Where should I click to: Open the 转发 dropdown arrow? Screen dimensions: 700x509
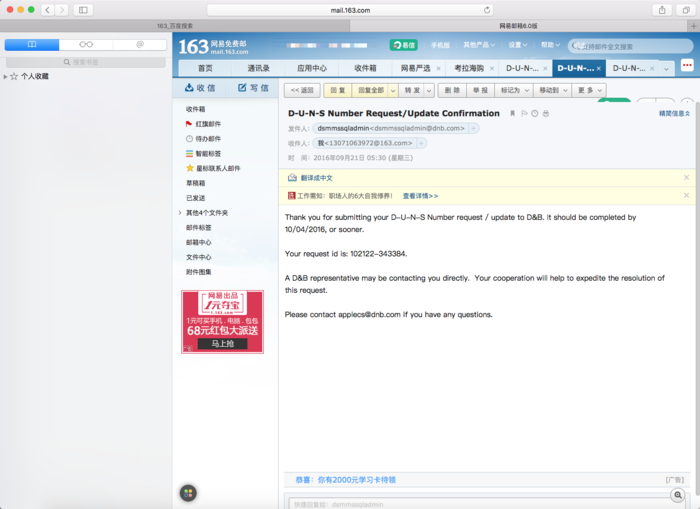[429, 91]
